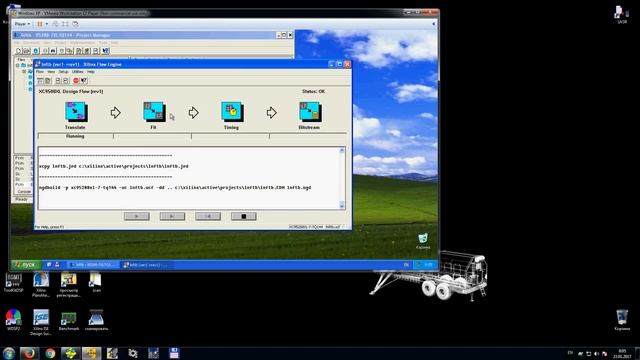Click the Firefox icon in the host taskbar
640x360 pixels.
click(29, 353)
